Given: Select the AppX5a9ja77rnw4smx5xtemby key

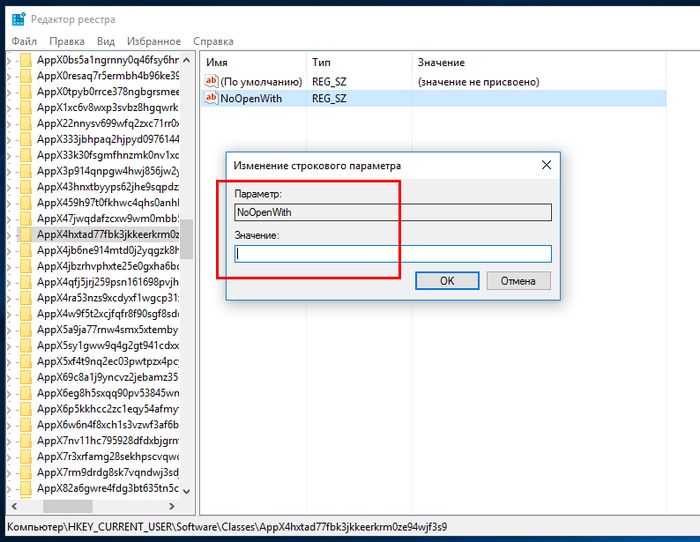Looking at the screenshot, I should click(x=108, y=329).
